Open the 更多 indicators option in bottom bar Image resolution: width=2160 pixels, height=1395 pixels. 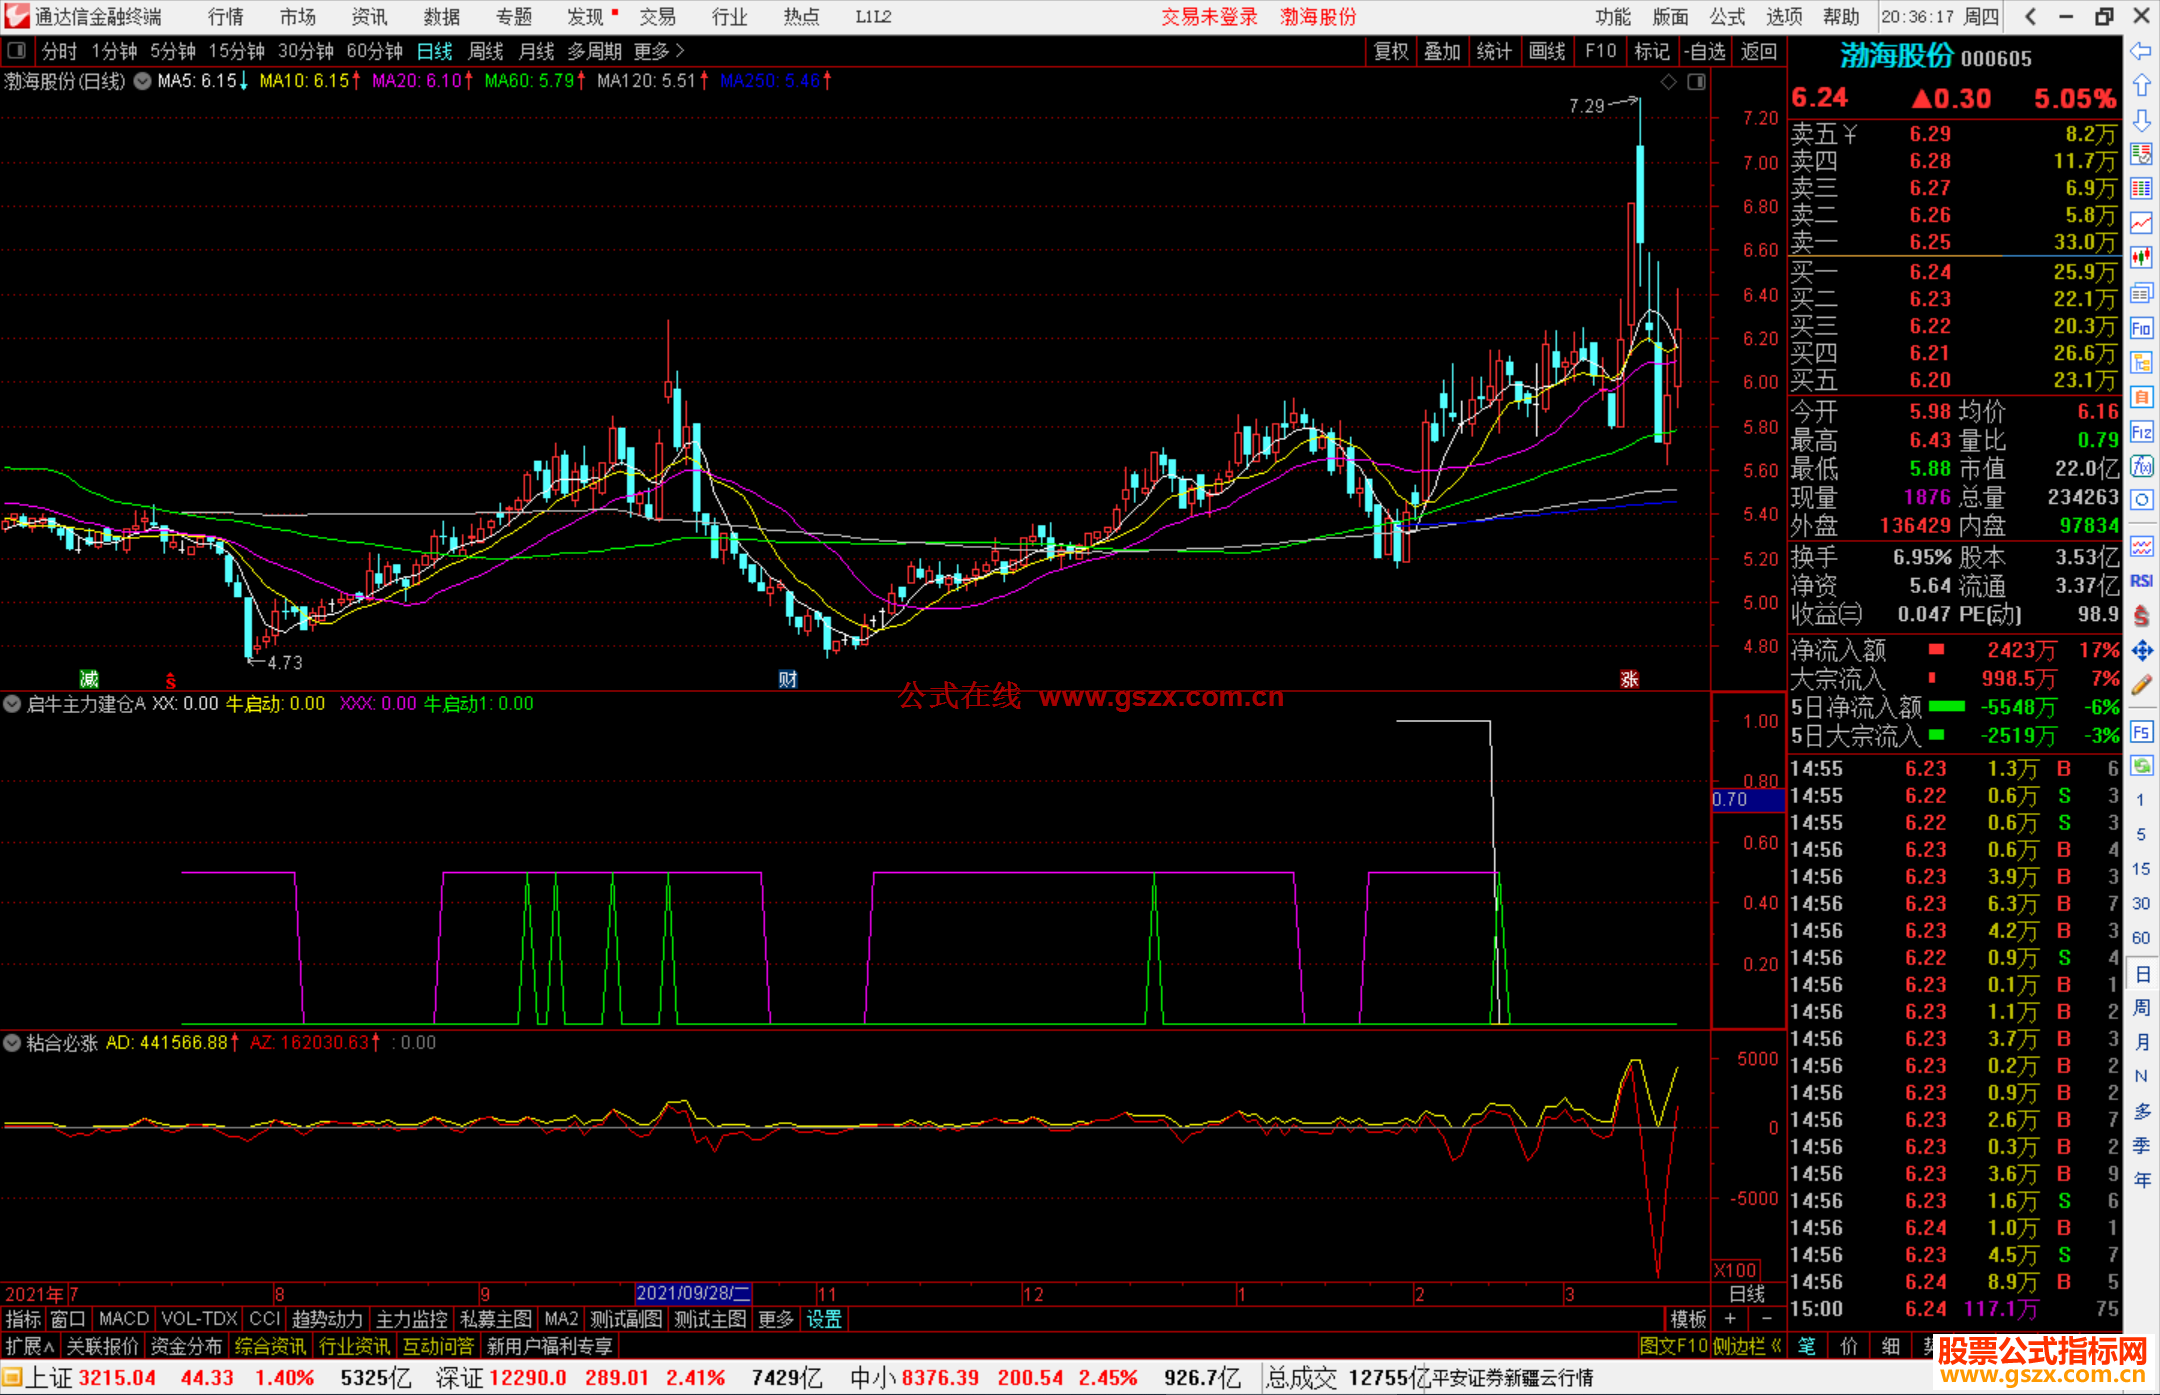tap(775, 1319)
